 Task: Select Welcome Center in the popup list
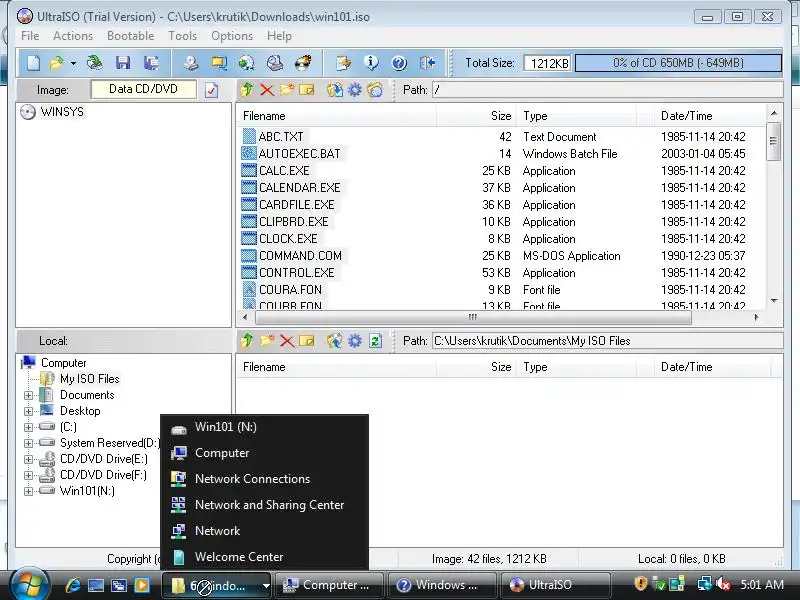click(264, 557)
